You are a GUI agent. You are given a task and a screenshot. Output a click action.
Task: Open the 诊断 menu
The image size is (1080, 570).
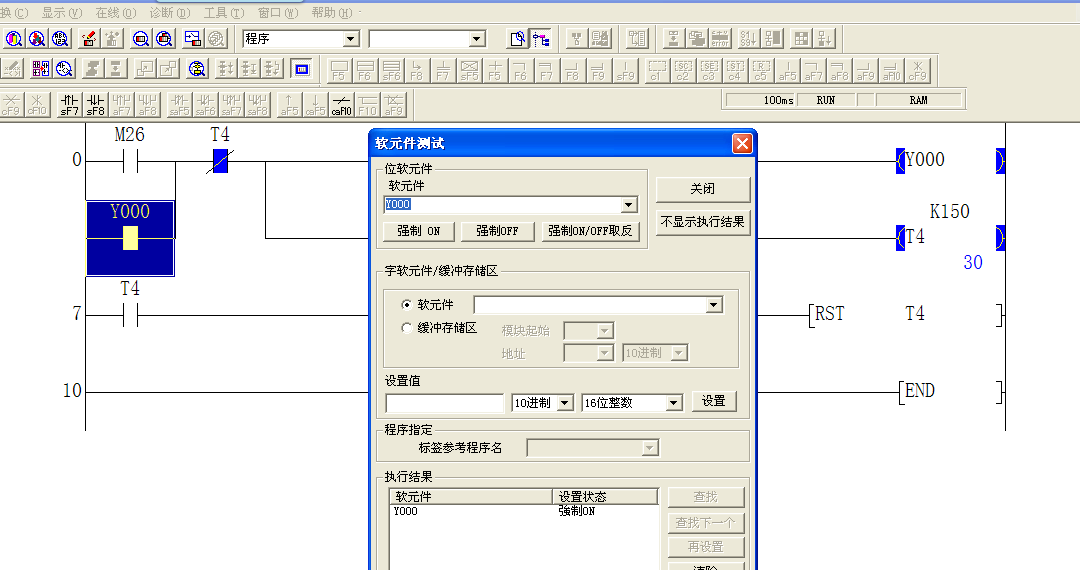click(x=168, y=13)
